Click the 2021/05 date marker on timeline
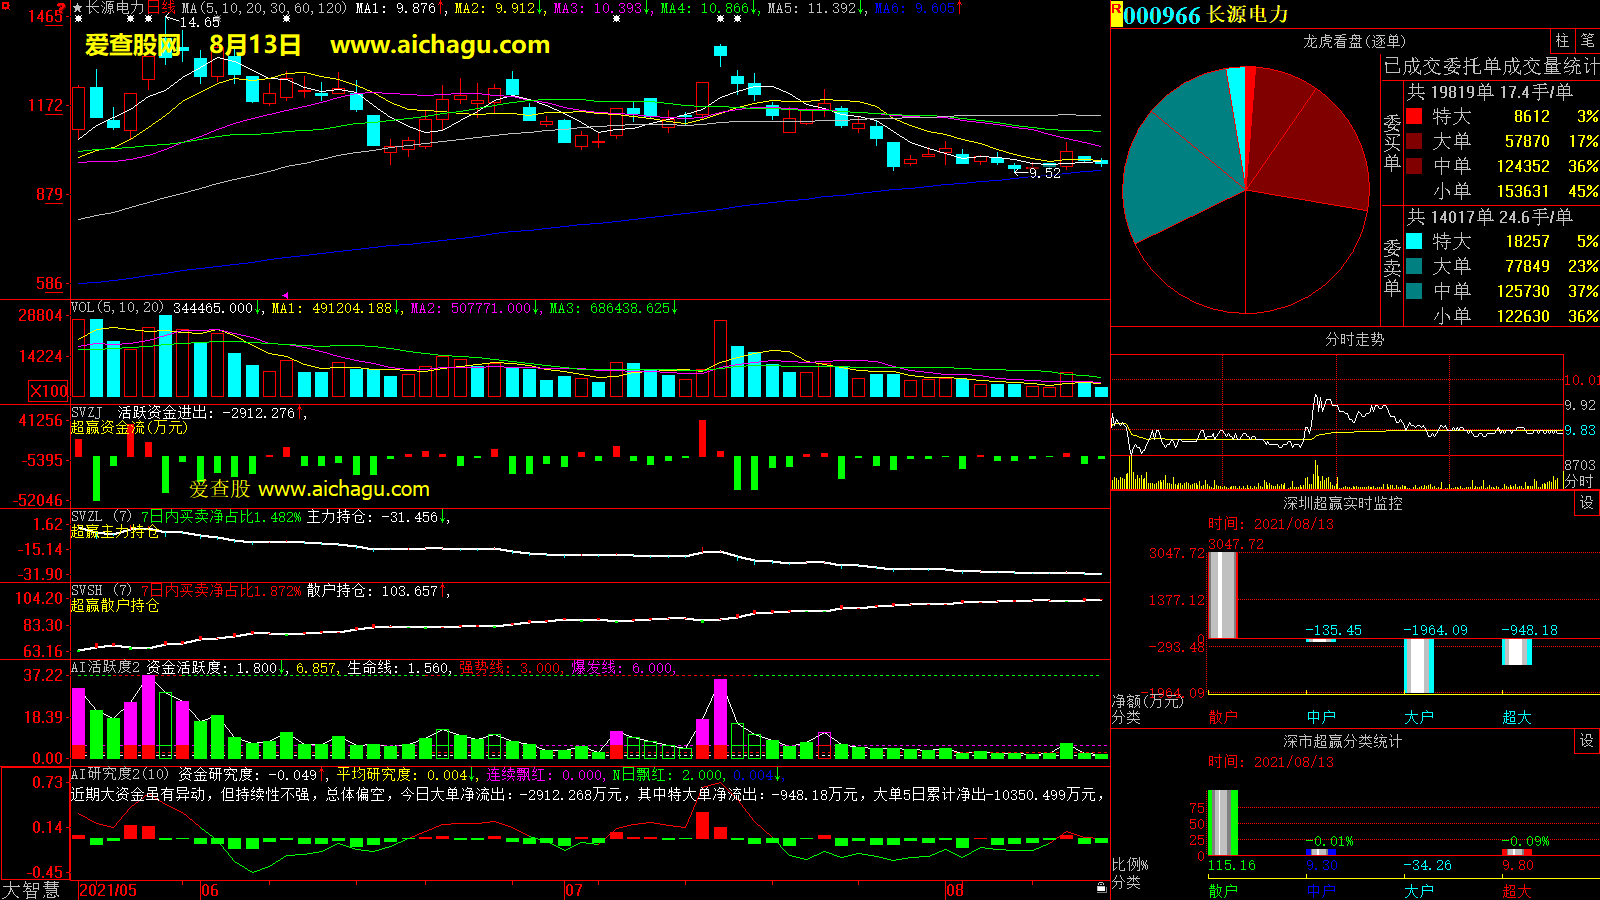 pyautogui.click(x=108, y=890)
